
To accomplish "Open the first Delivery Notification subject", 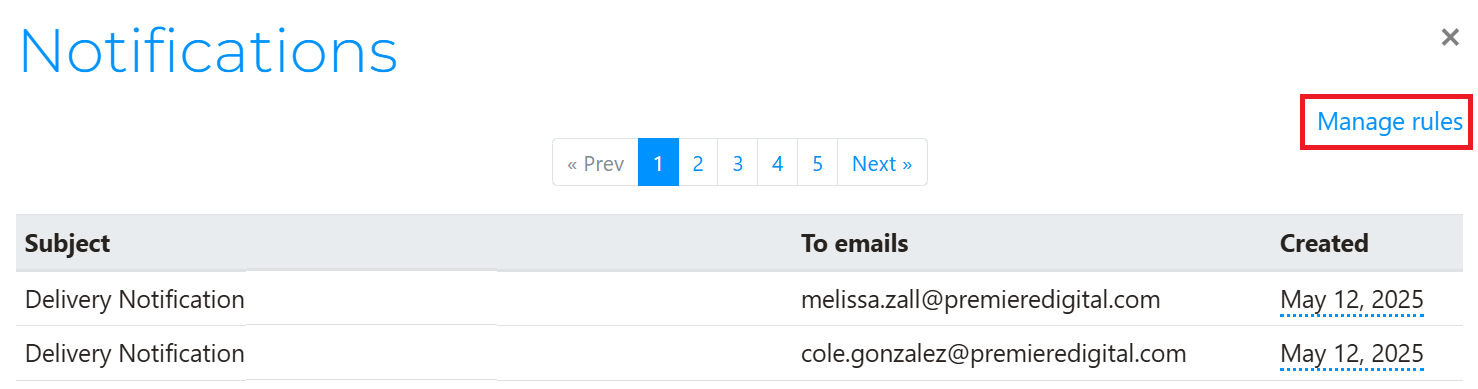I will [134, 299].
